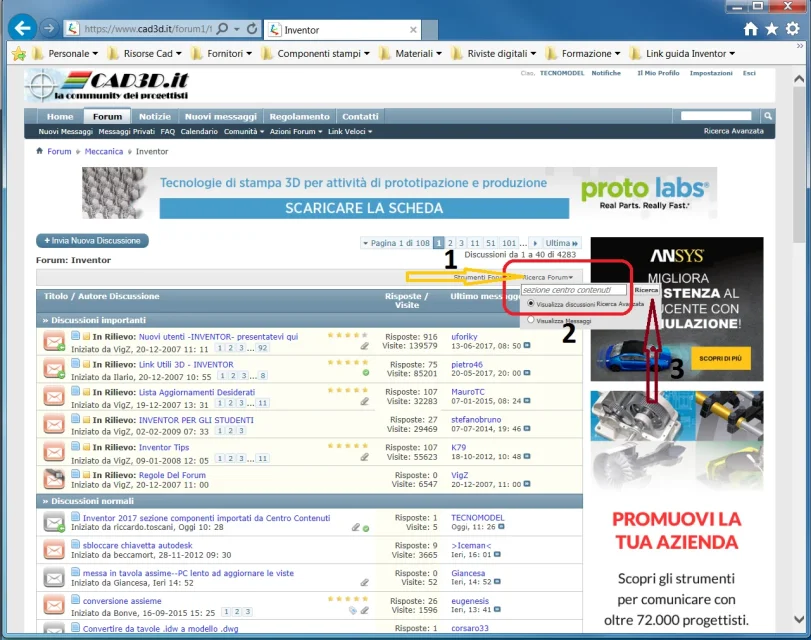The height and width of the screenshot is (640, 811).
Task: Click the add-to-favorites bar star icon
Action: [x=19, y=53]
